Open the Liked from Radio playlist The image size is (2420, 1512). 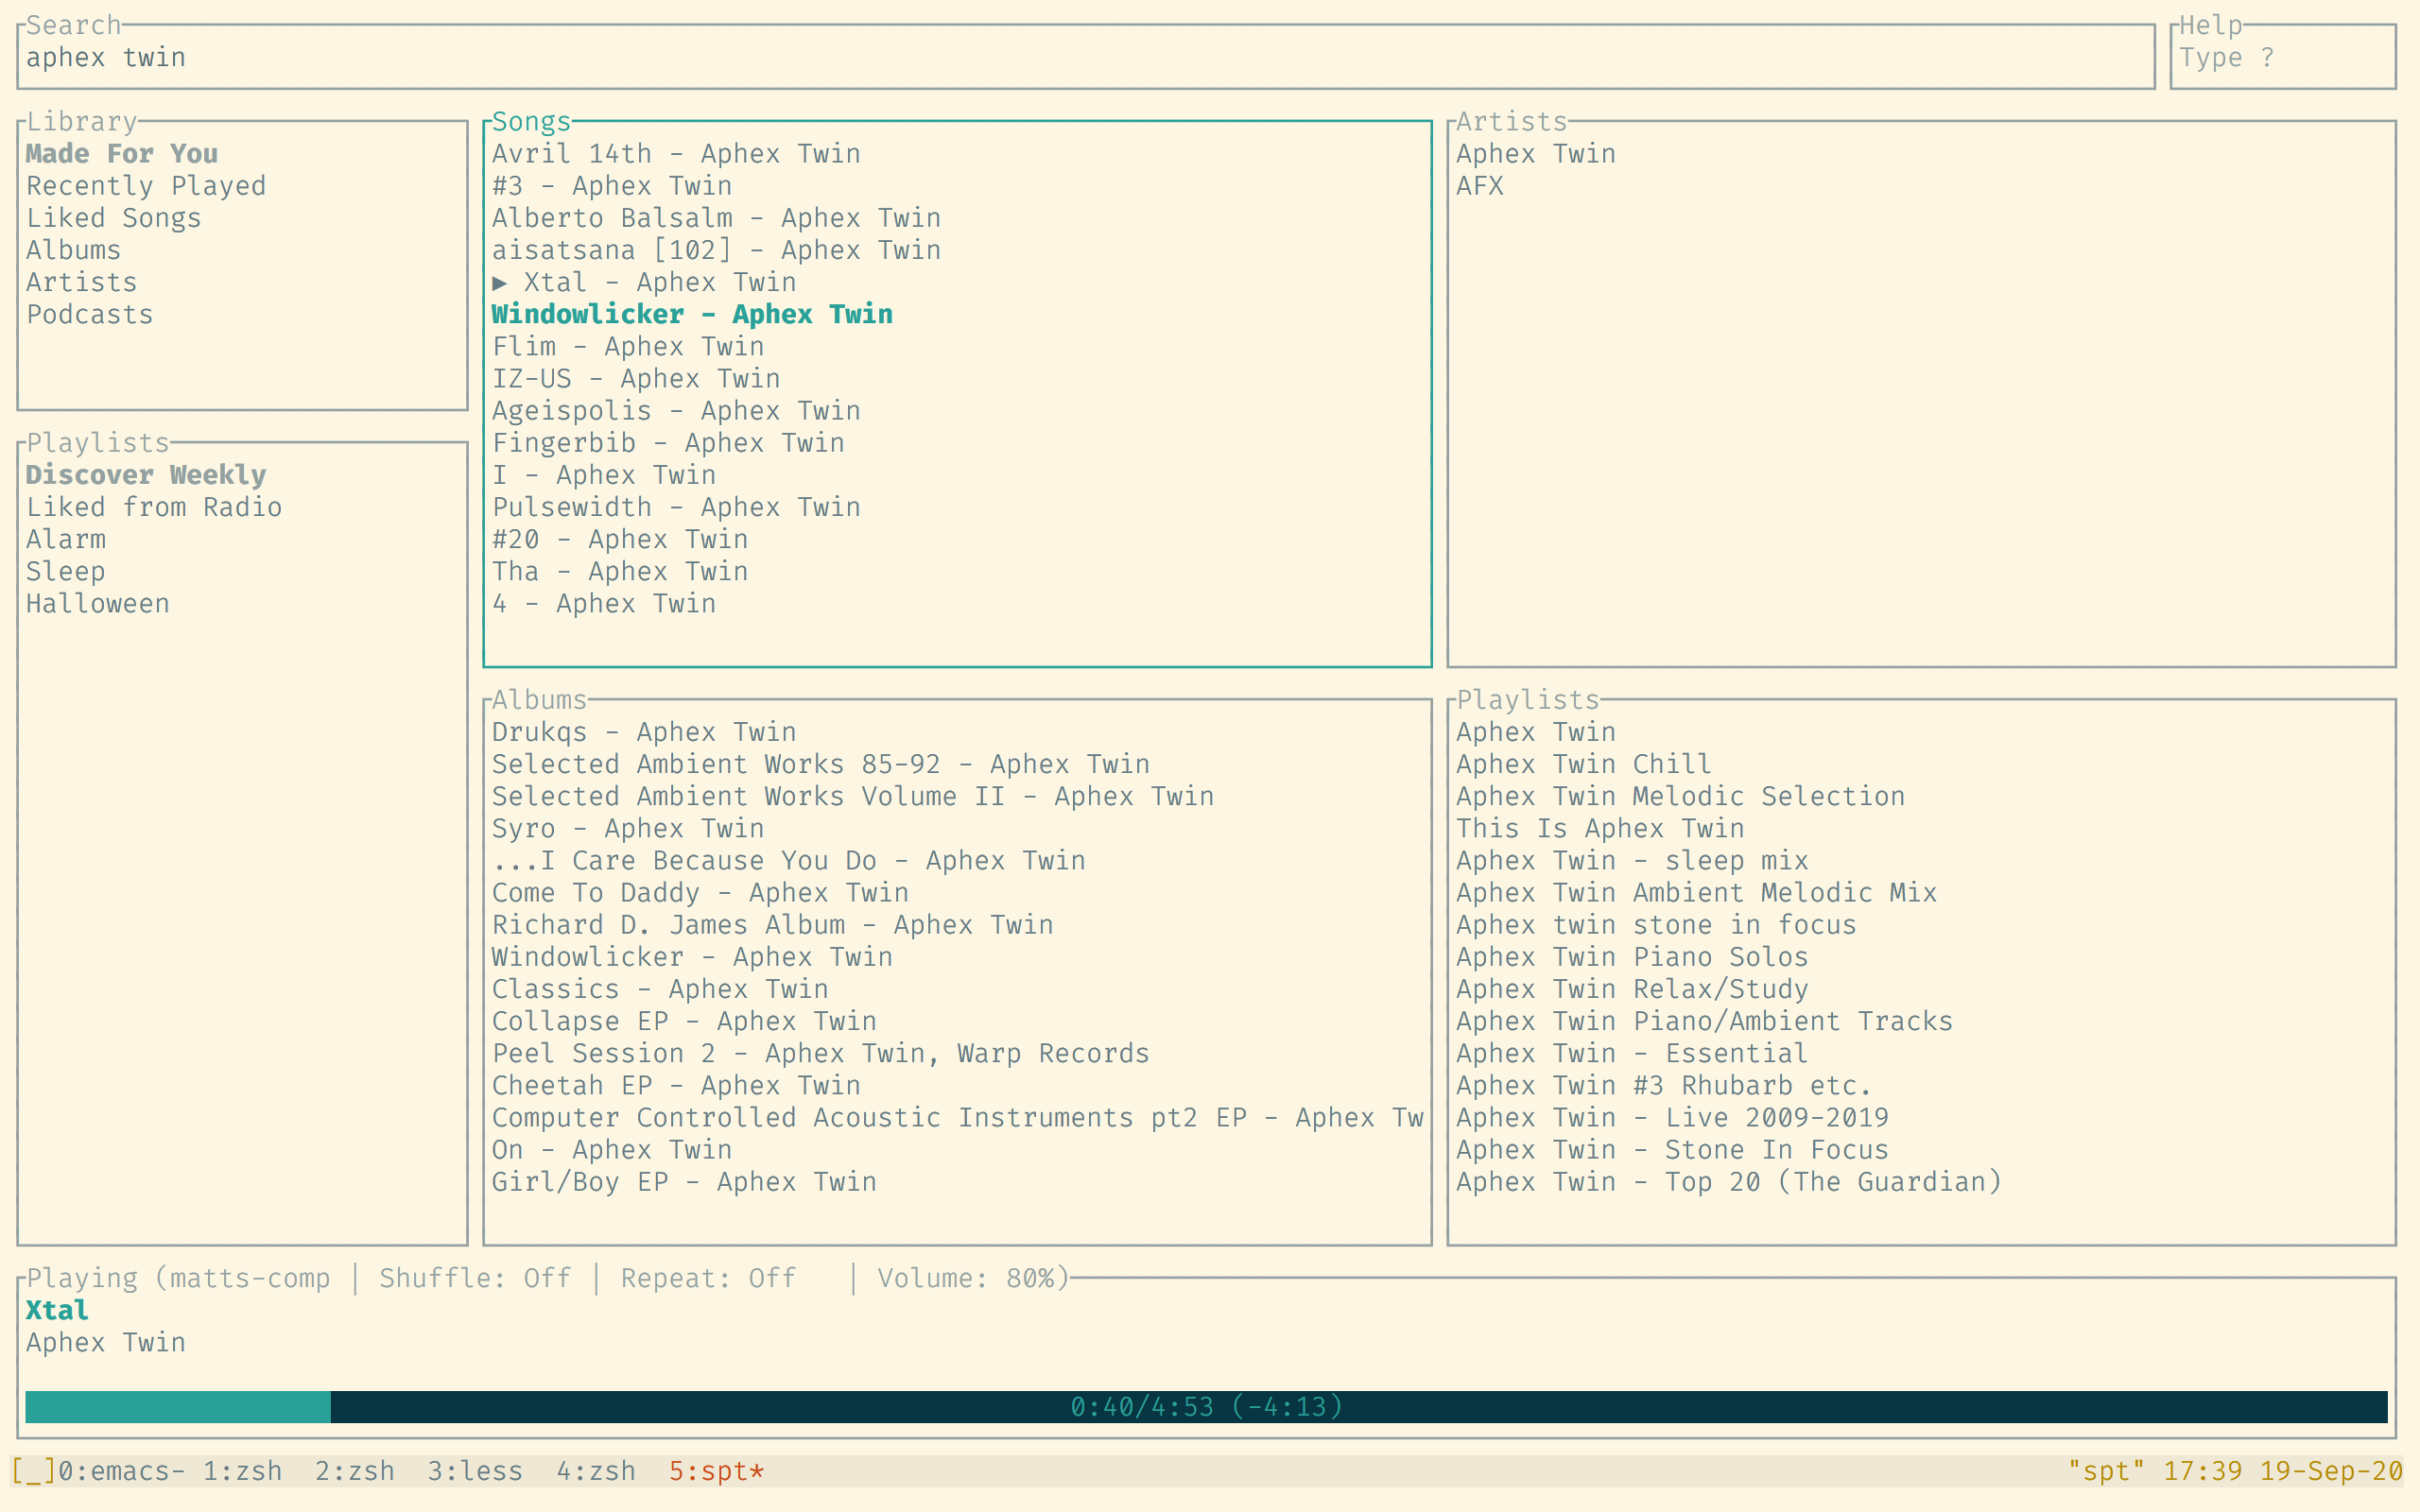[154, 507]
